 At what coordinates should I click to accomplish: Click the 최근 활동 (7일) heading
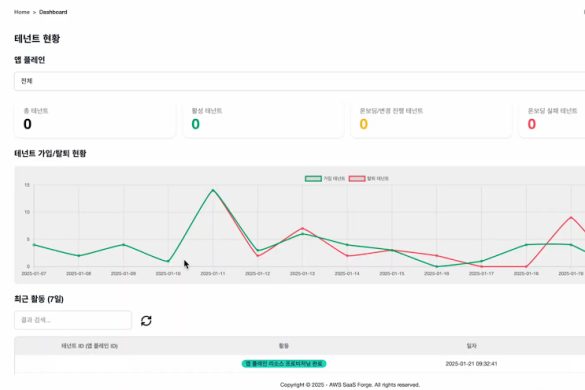pos(39,299)
